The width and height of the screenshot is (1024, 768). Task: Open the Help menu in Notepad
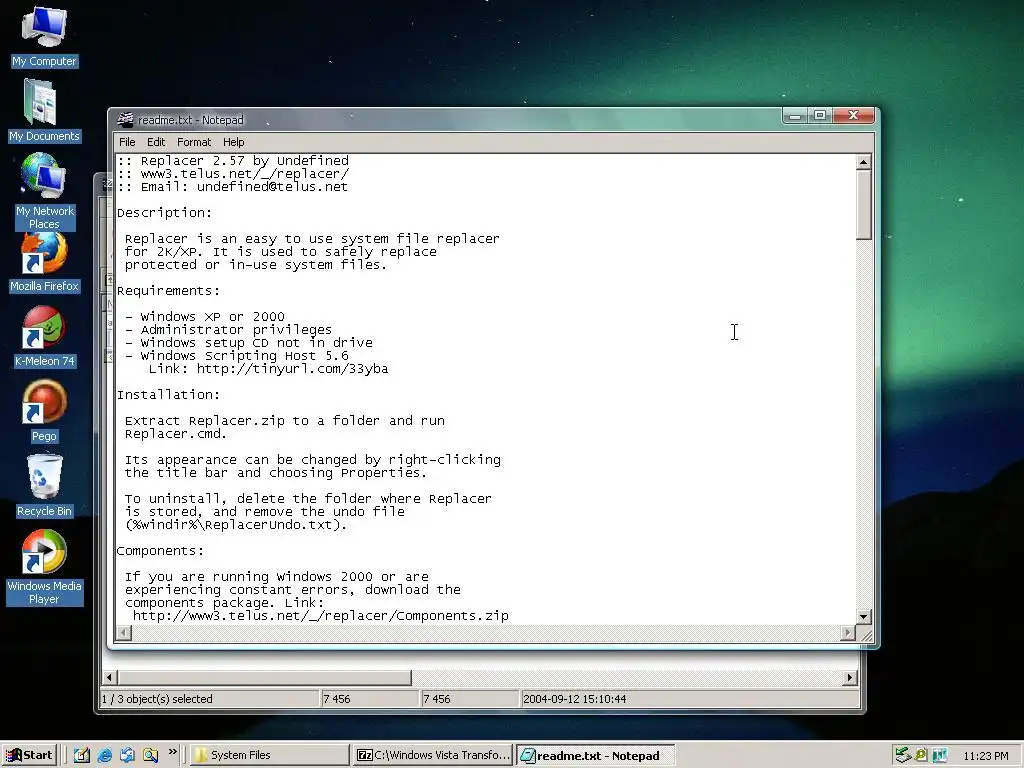(233, 142)
